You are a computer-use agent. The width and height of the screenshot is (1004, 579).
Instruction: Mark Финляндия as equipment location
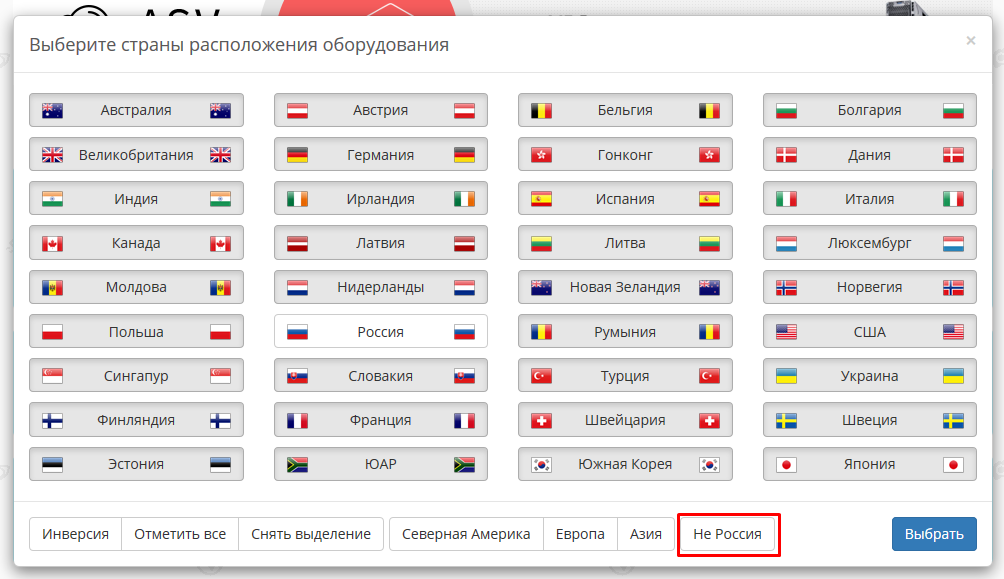pyautogui.click(x=136, y=420)
